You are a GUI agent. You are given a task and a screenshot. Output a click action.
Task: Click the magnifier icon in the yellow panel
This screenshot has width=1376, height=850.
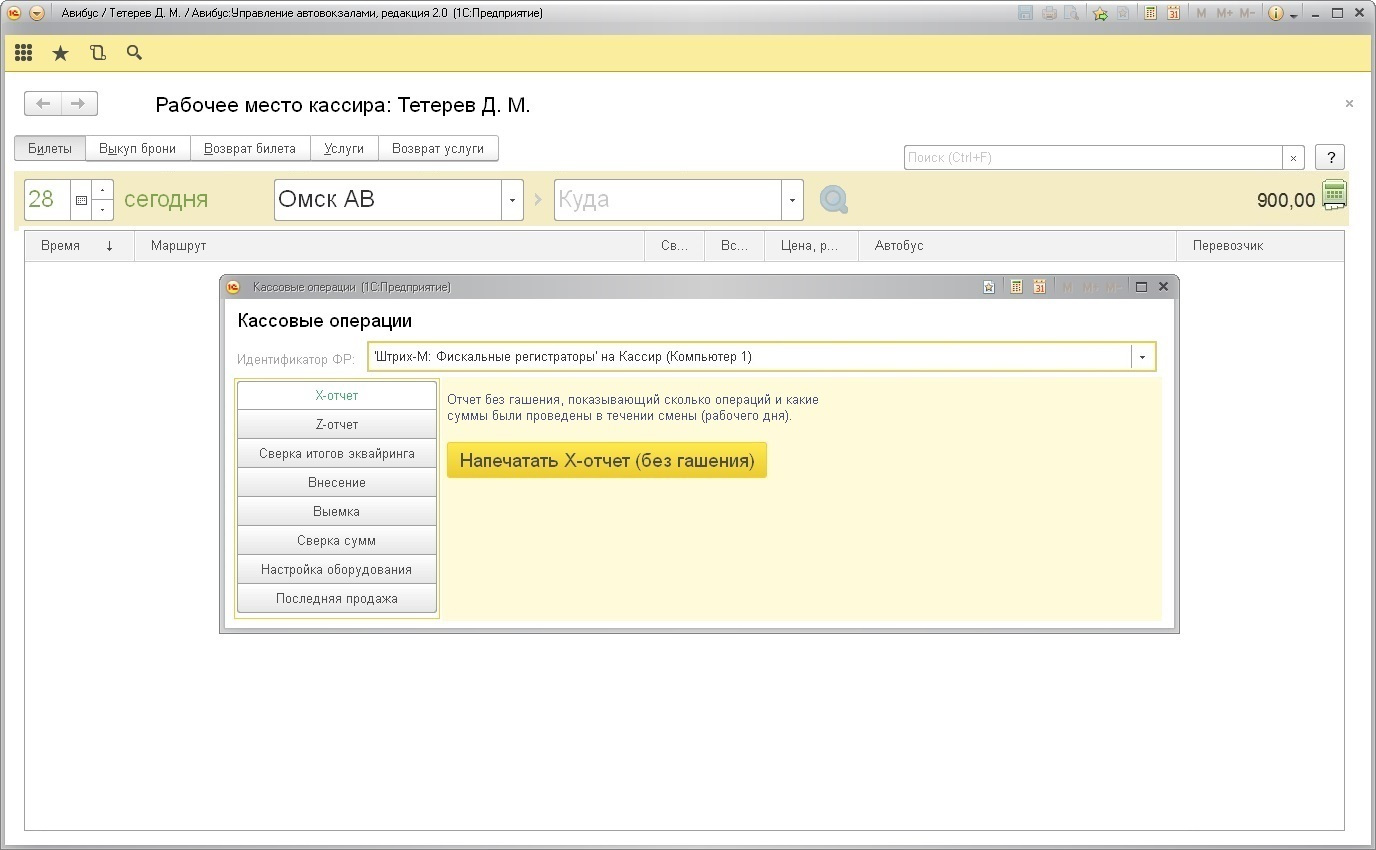point(134,53)
